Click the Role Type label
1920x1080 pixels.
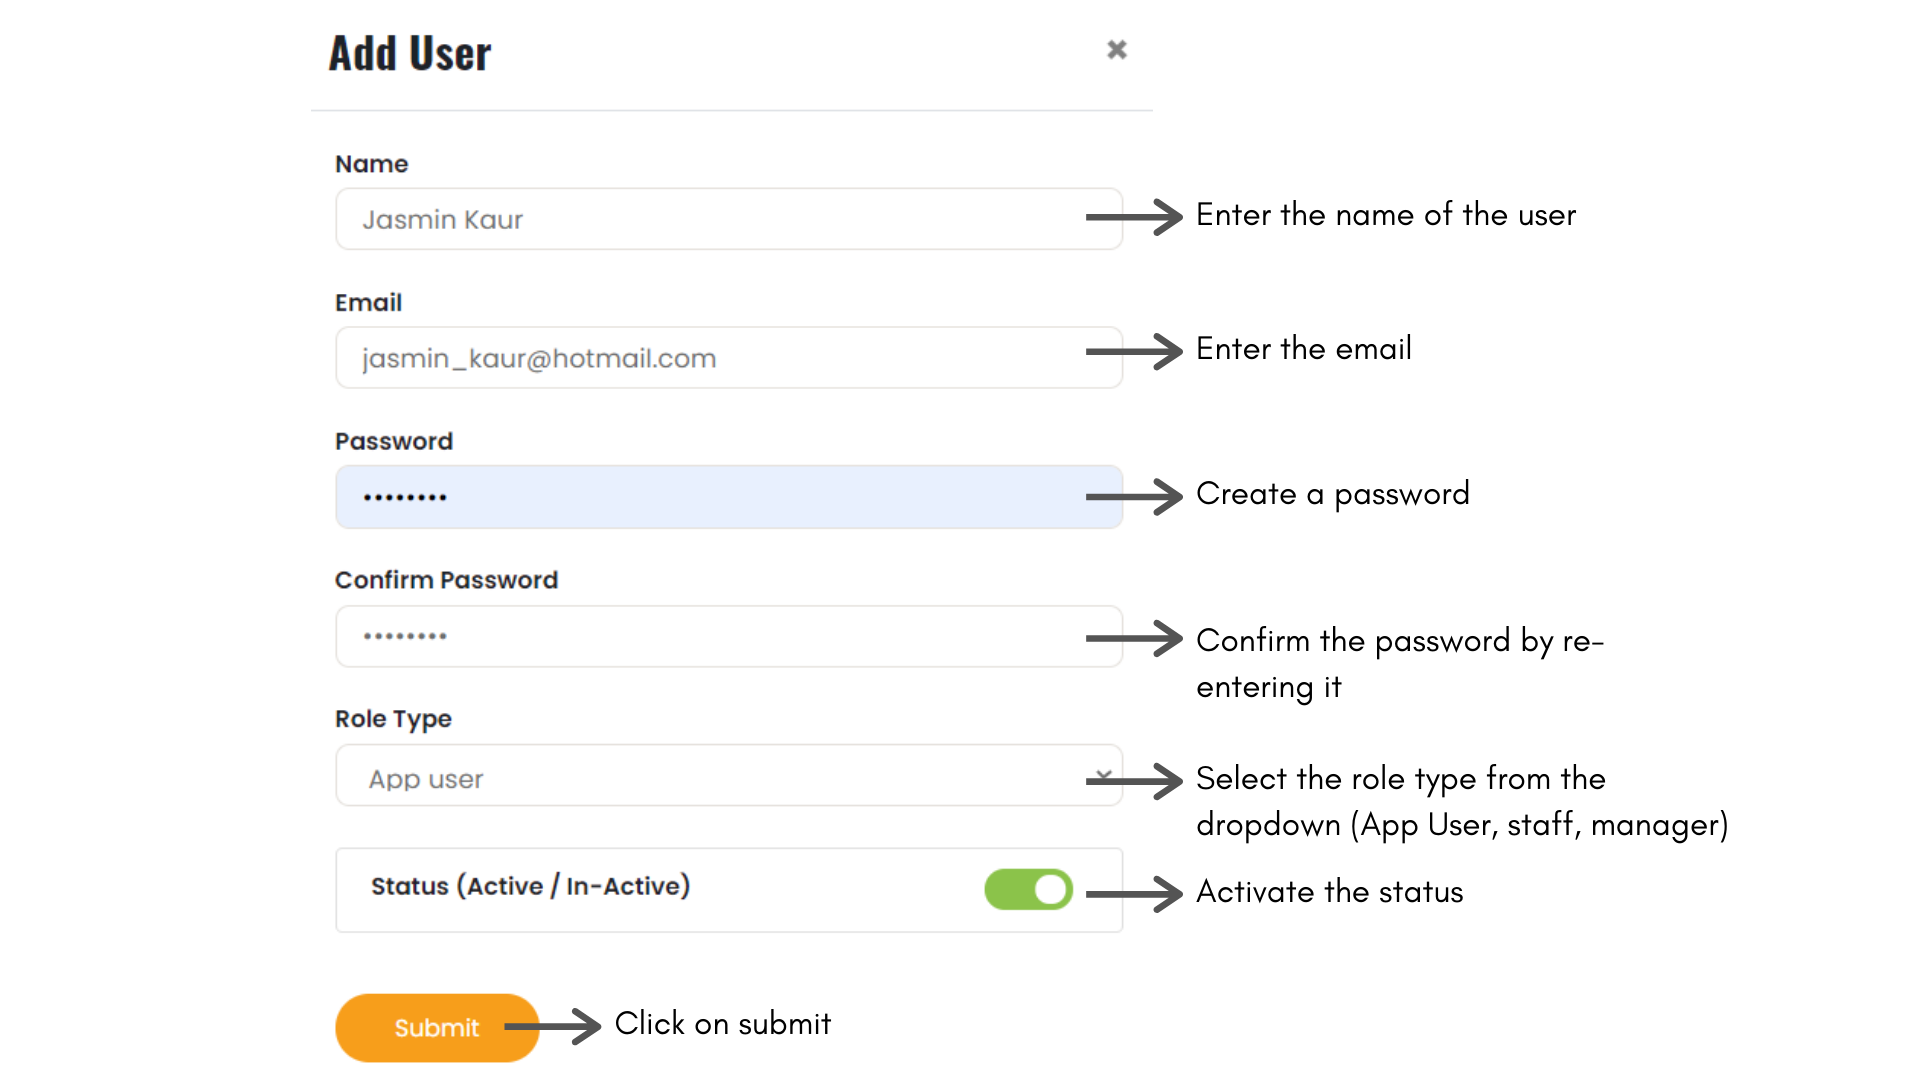click(x=393, y=719)
